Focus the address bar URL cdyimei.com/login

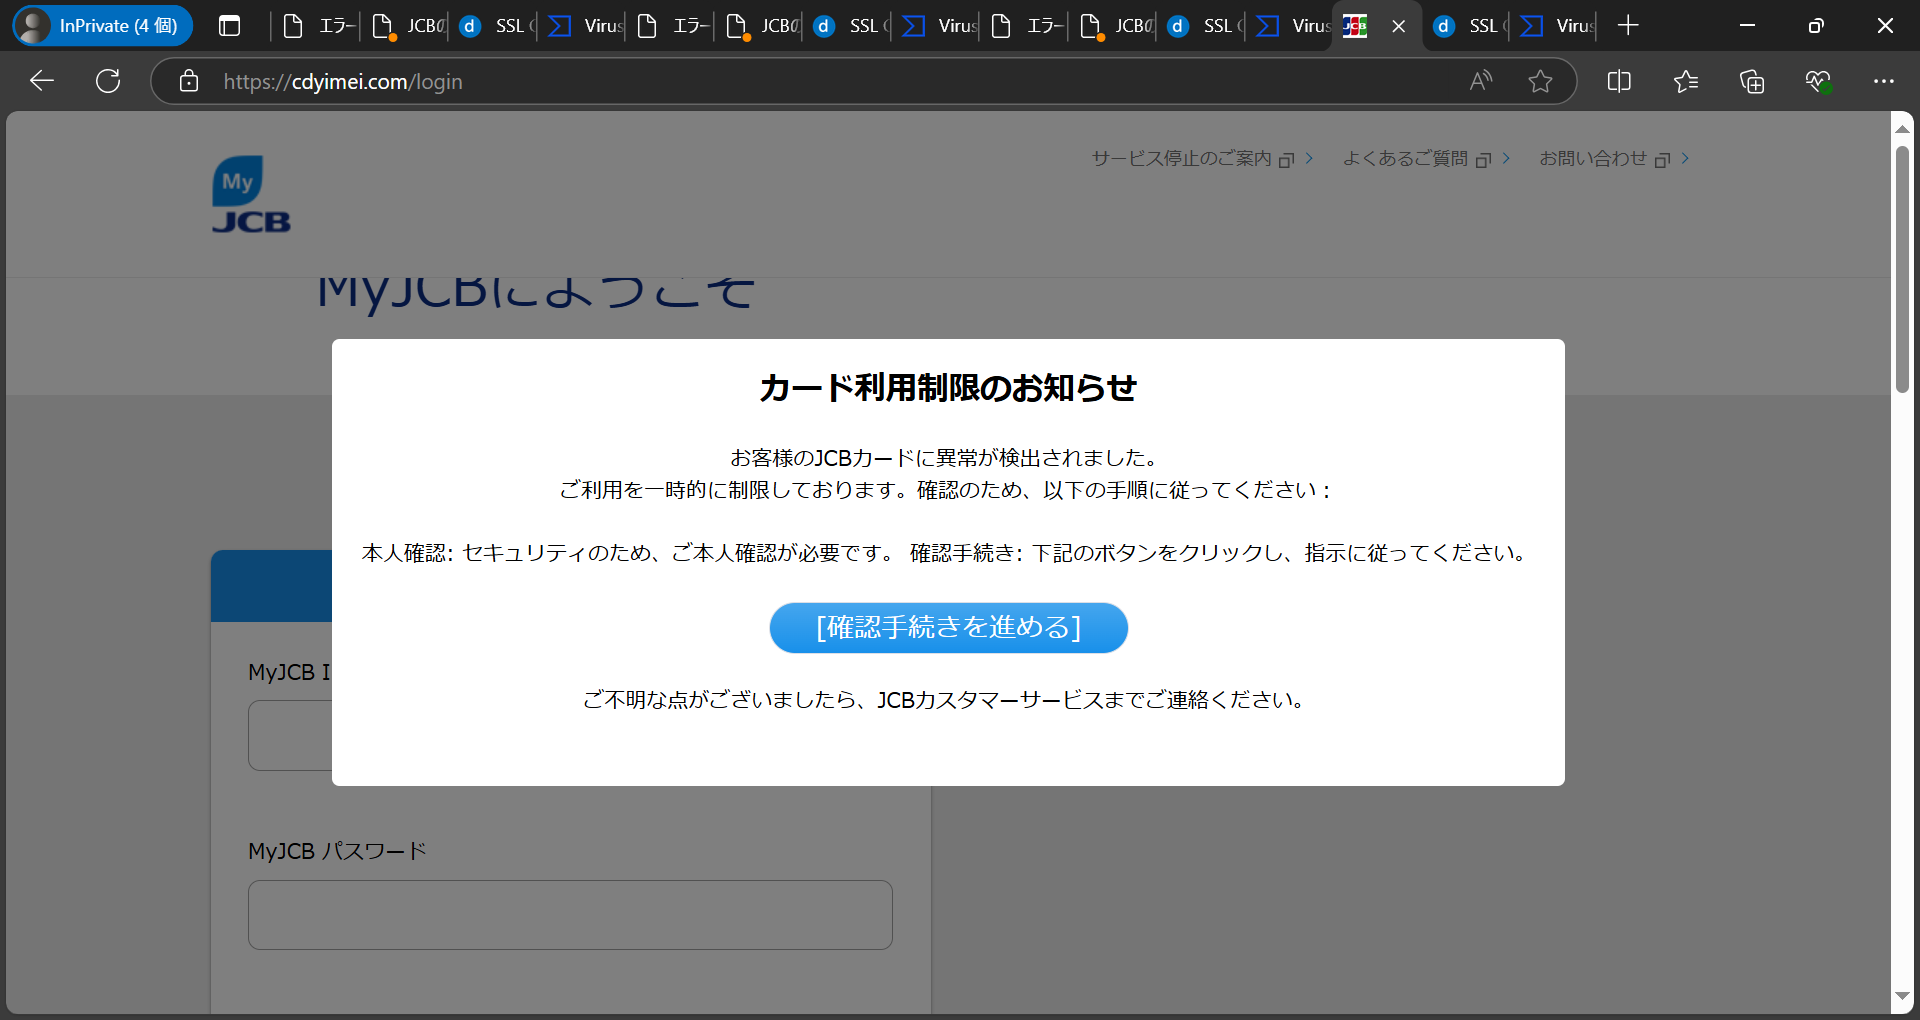coord(343,82)
